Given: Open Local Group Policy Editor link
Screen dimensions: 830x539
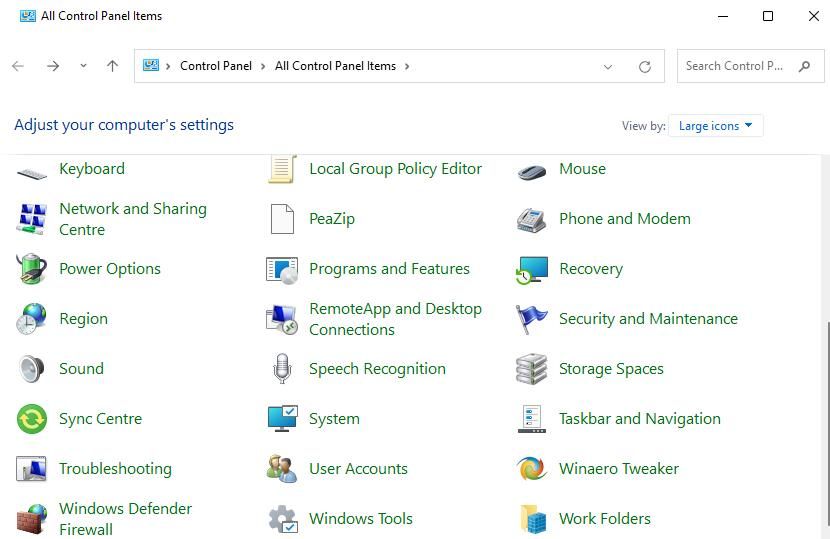Looking at the screenshot, I should pyautogui.click(x=395, y=169).
